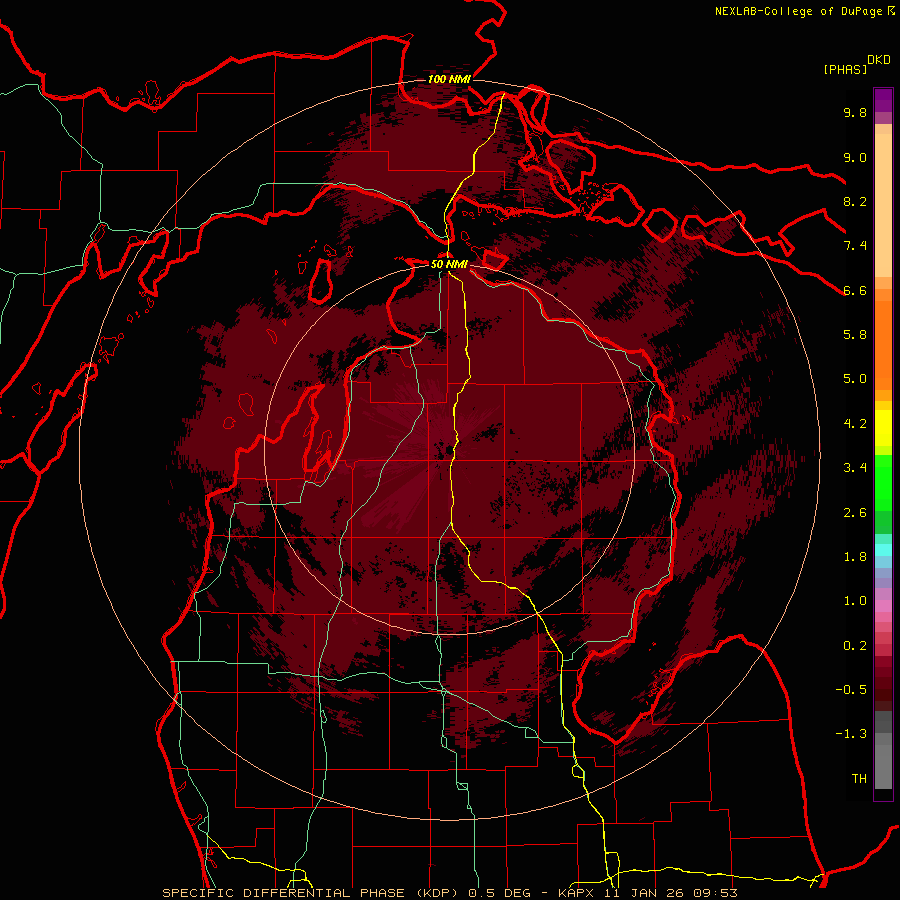This screenshot has height=900, width=900.
Task: Click the 5.8 color scale value
Action: [855, 335]
